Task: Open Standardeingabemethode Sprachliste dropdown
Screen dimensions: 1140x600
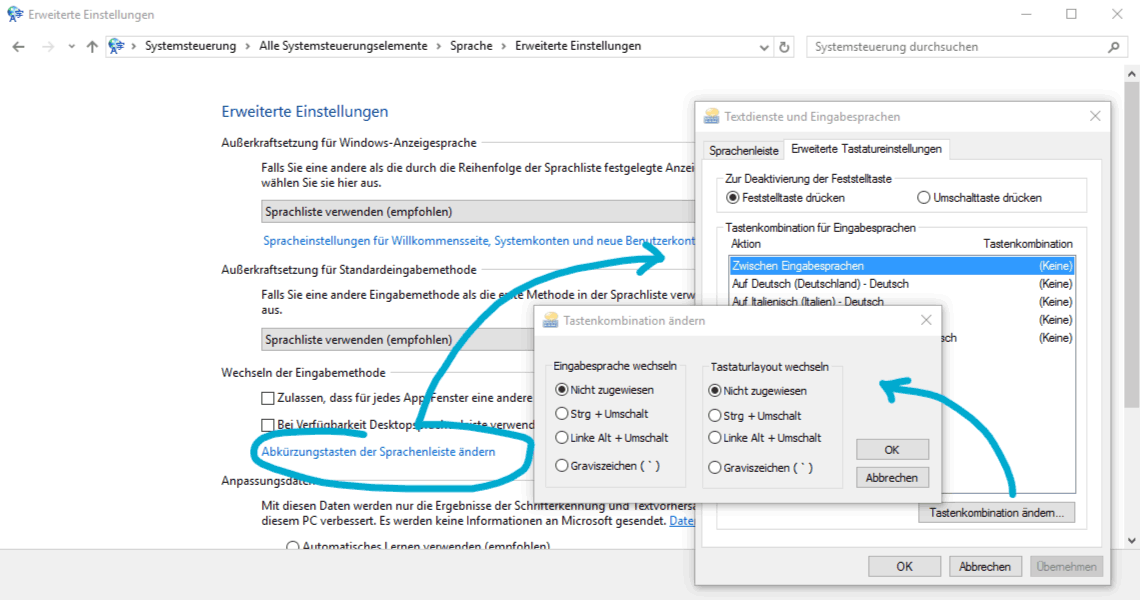Action: tap(398, 340)
